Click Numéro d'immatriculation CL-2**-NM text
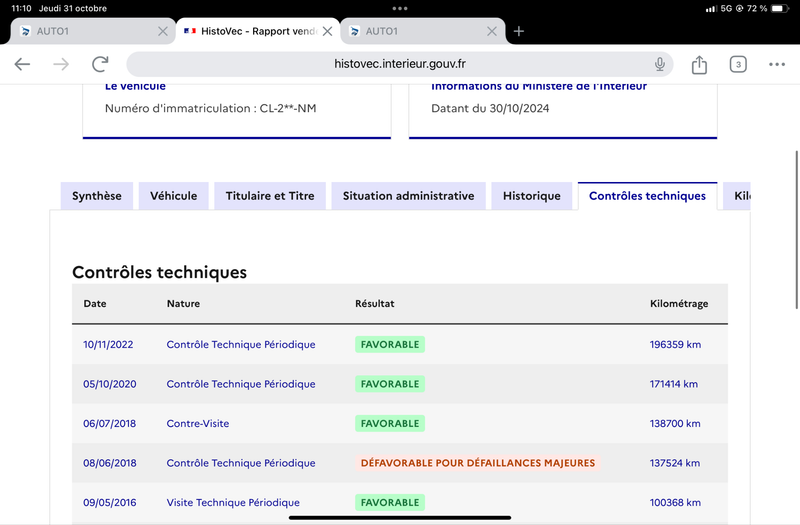Viewport: 800px width, 525px height. coord(210,108)
